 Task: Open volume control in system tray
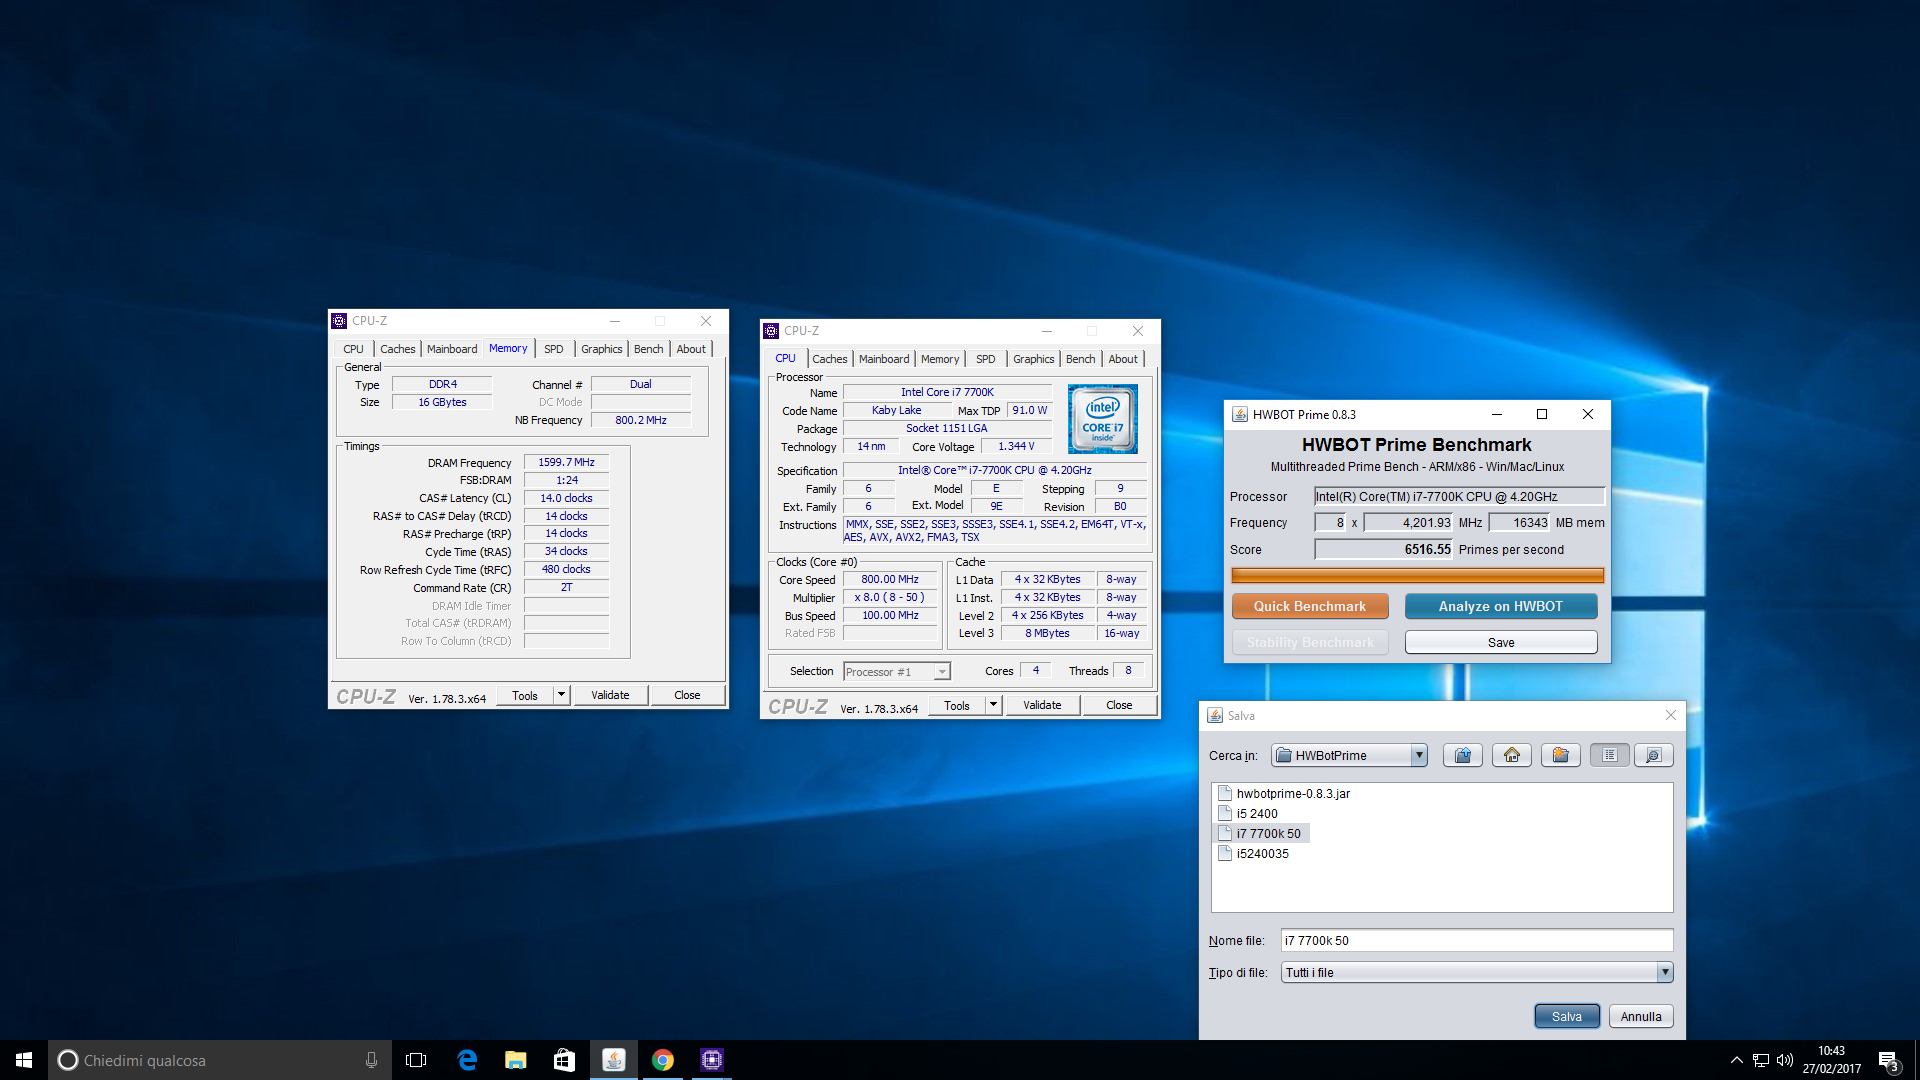pyautogui.click(x=1785, y=1060)
